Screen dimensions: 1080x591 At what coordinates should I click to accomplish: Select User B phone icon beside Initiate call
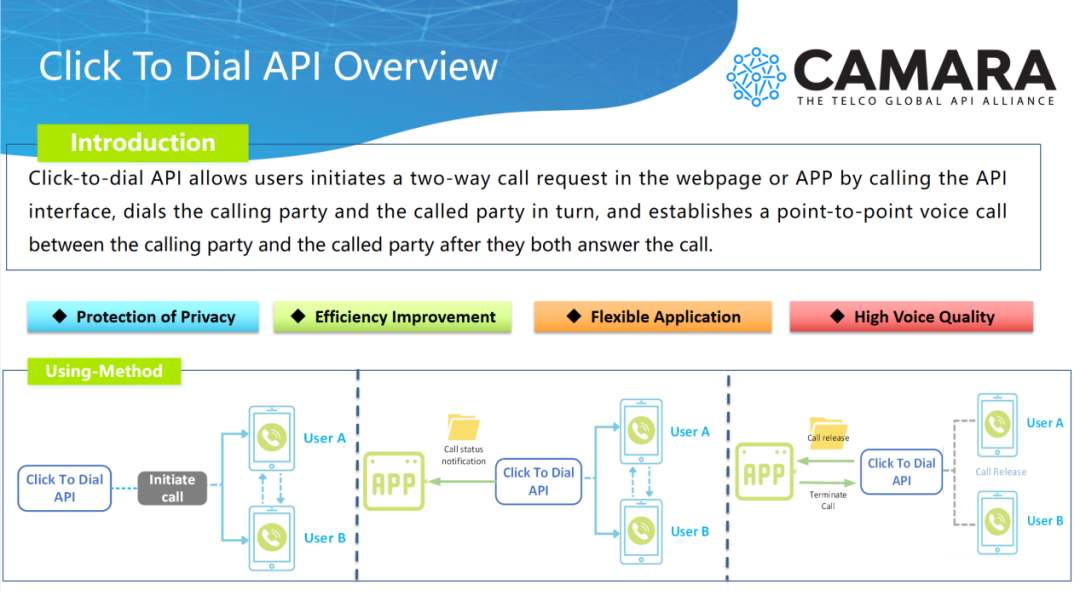[271, 538]
